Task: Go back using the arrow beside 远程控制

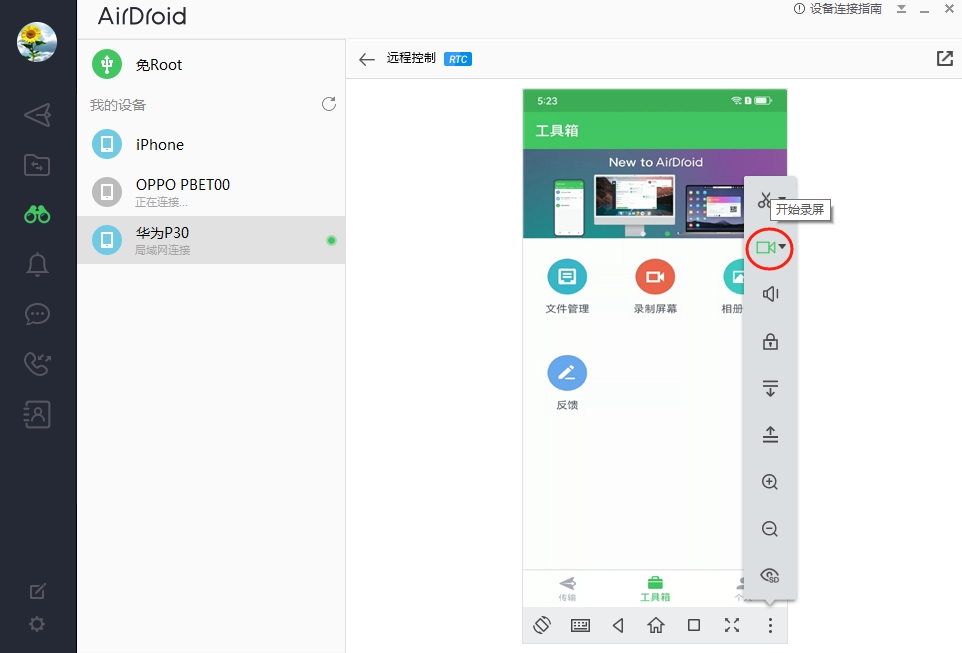Action: (x=367, y=59)
